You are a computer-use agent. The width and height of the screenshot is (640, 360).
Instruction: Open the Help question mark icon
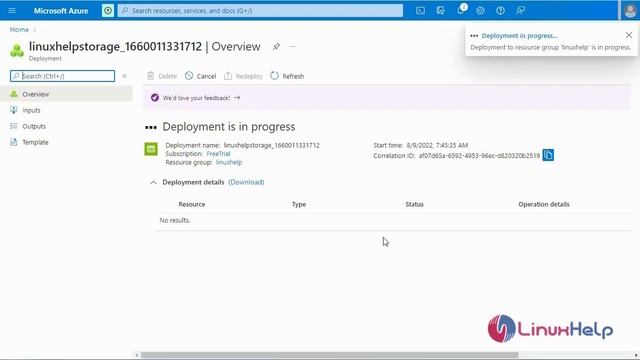point(500,11)
